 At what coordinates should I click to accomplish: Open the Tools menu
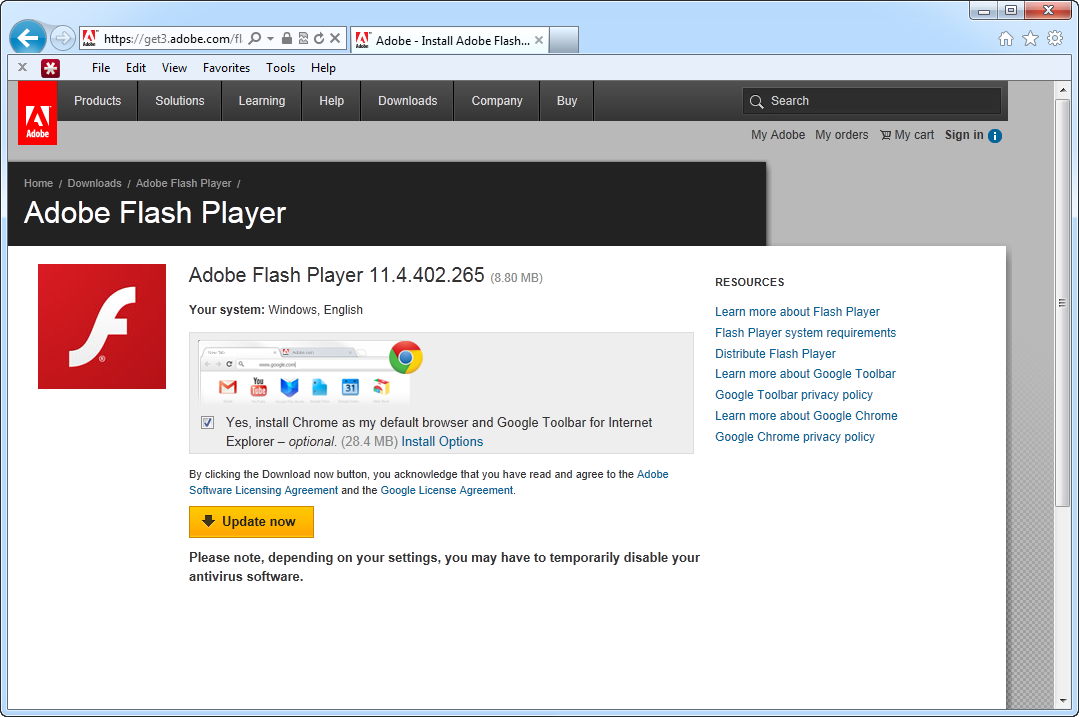click(281, 68)
